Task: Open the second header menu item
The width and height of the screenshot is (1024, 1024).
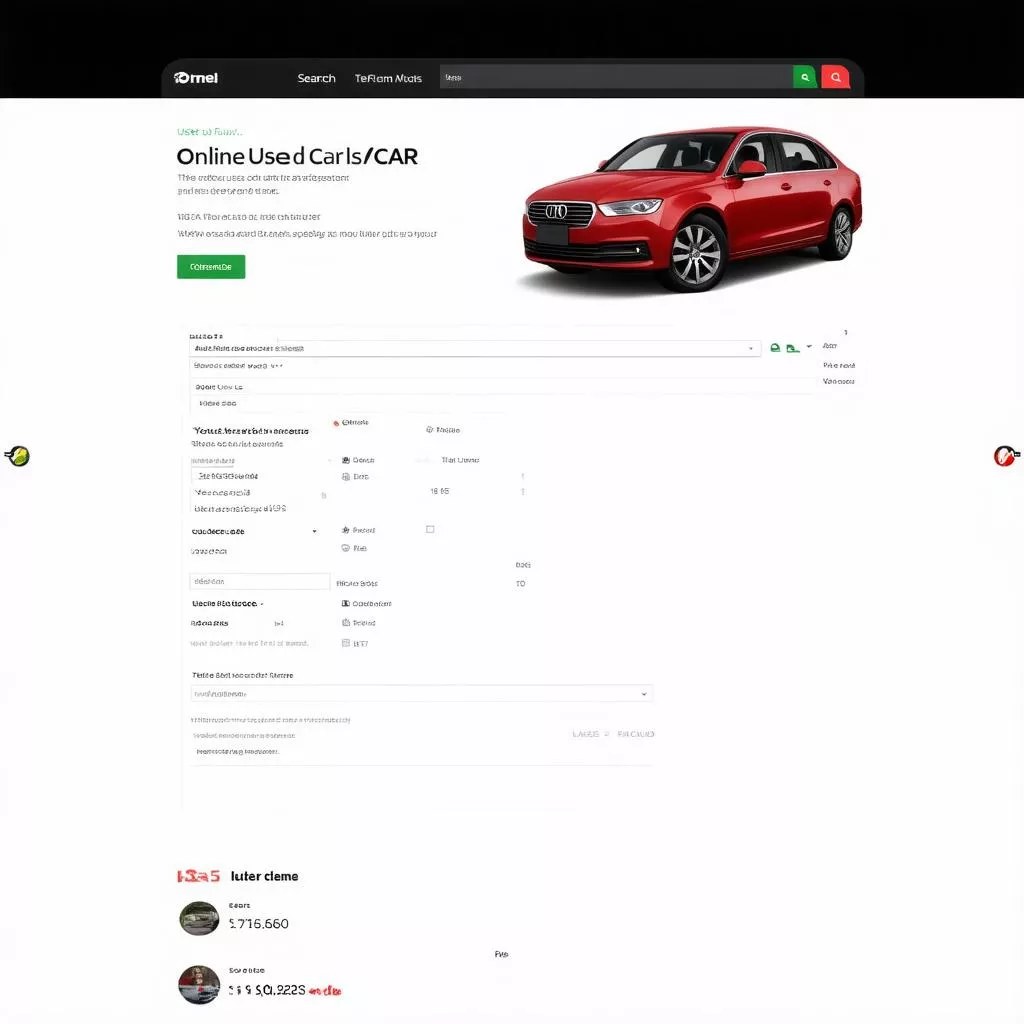Action: tap(388, 78)
